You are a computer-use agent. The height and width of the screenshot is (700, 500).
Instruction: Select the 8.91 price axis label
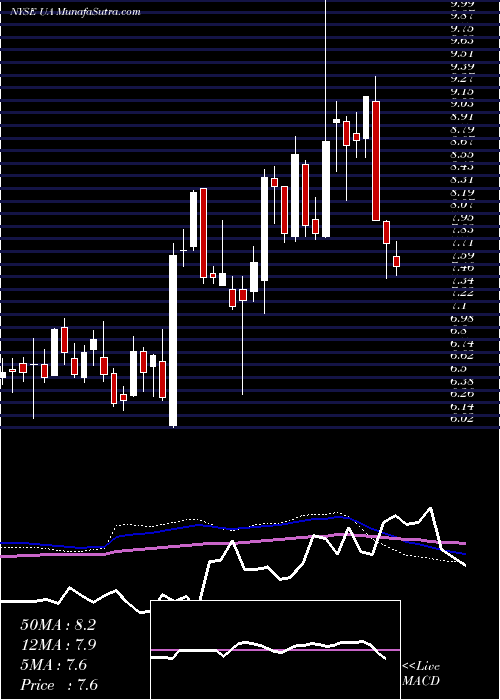tap(462, 117)
